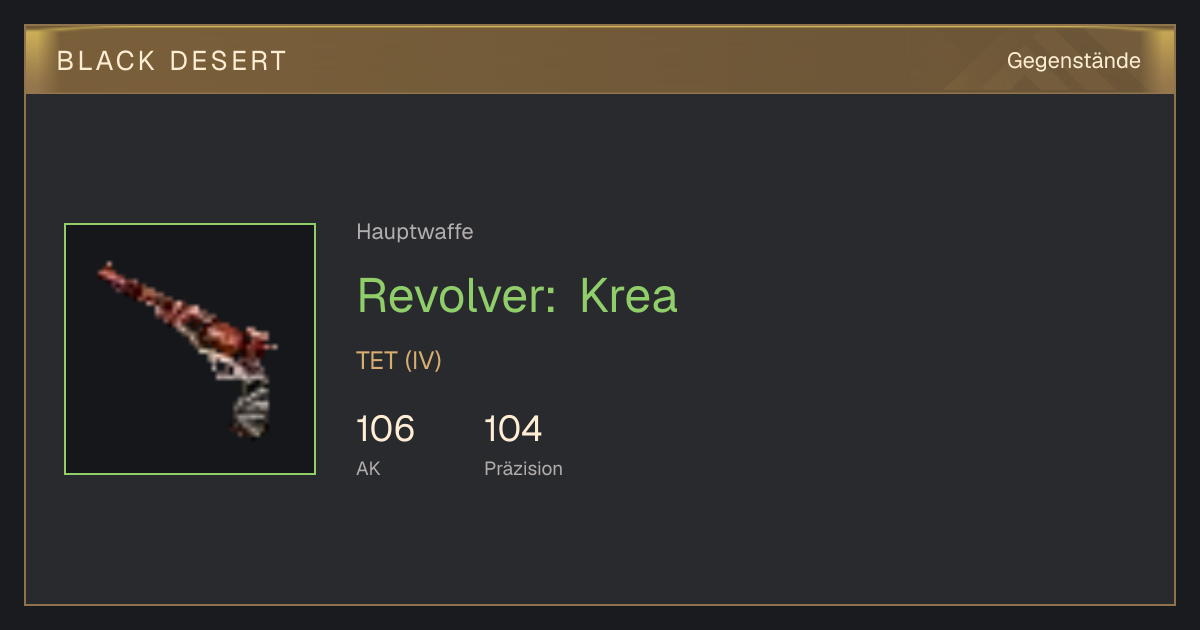The height and width of the screenshot is (630, 1200).
Task: Click the word Revolver: in title
Action: (457, 295)
